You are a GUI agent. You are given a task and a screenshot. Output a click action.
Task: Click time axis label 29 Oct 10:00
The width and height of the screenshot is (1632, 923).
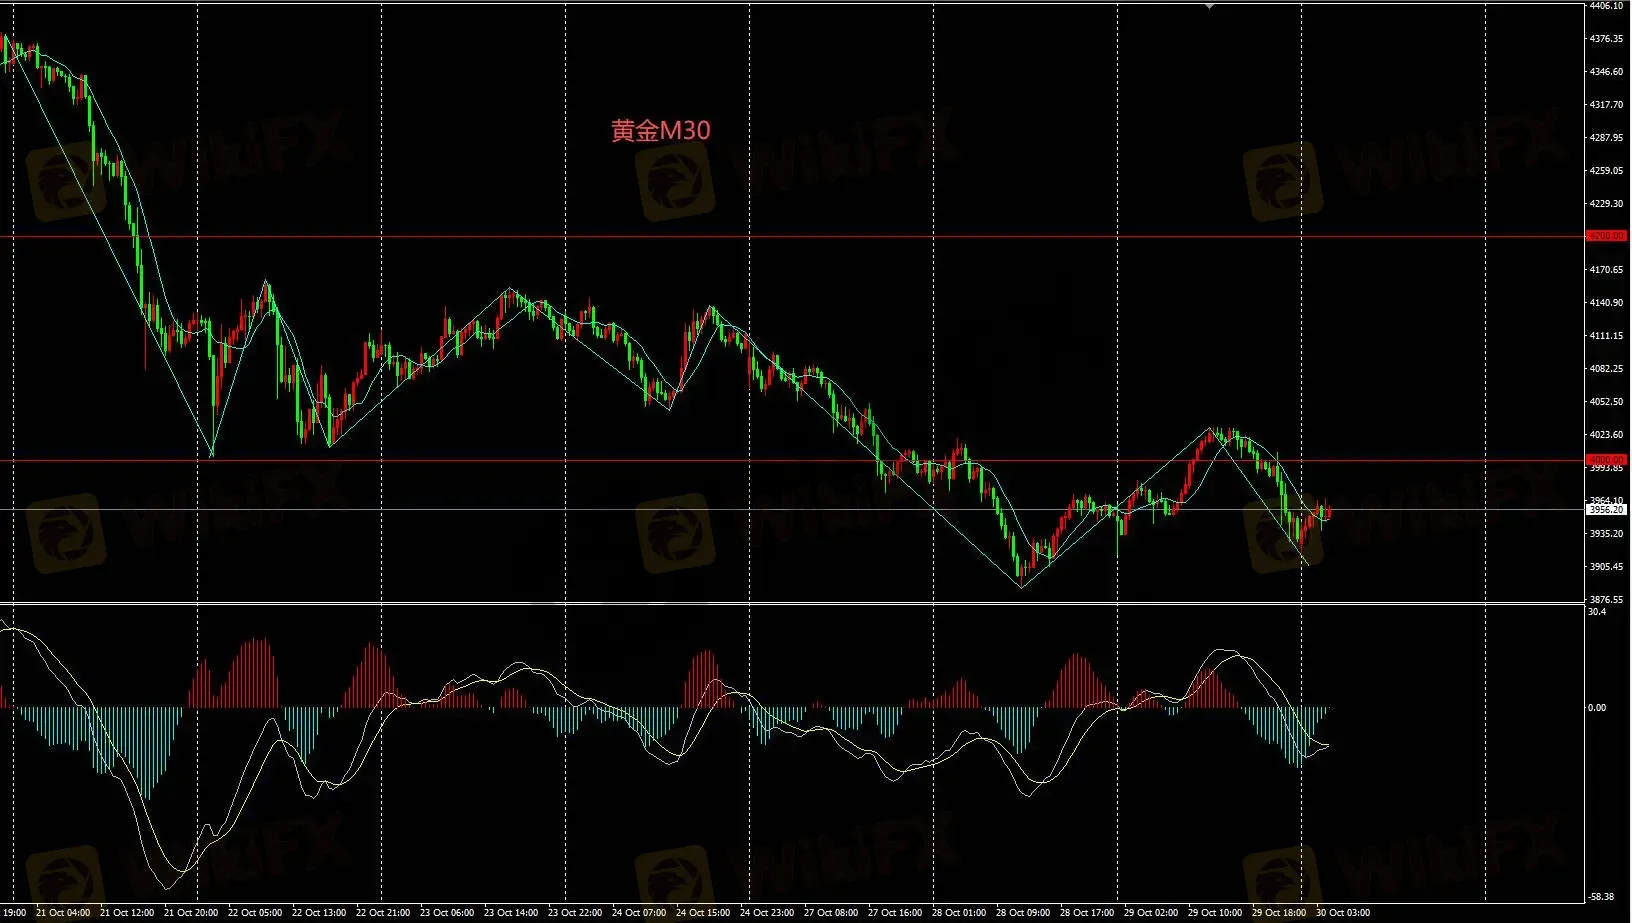point(1215,913)
